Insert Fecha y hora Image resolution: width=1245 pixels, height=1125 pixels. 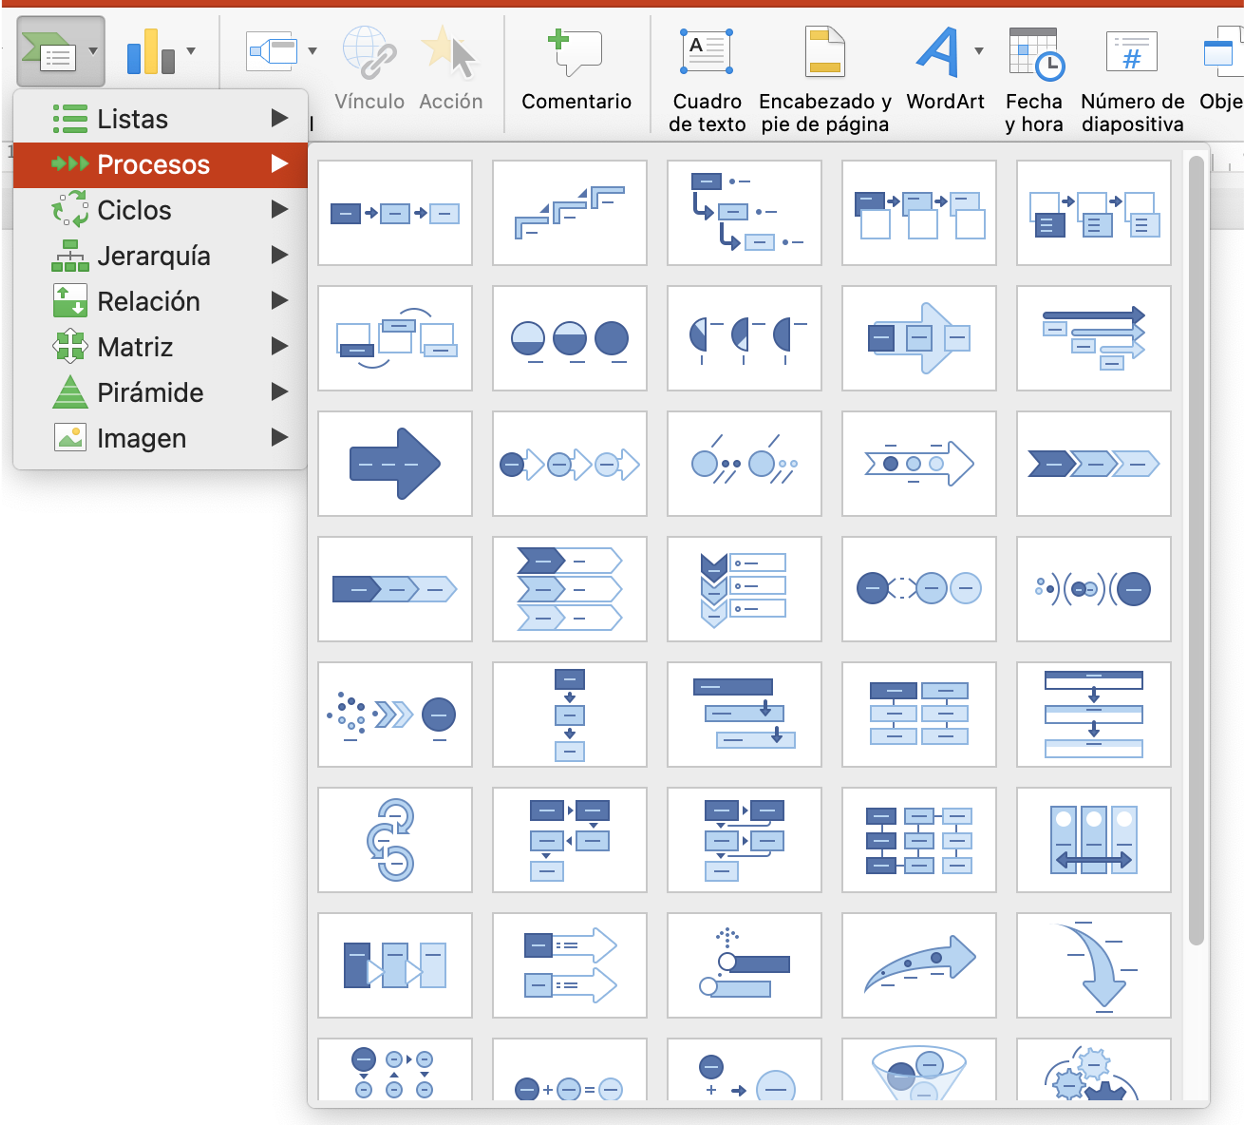coord(1034,52)
